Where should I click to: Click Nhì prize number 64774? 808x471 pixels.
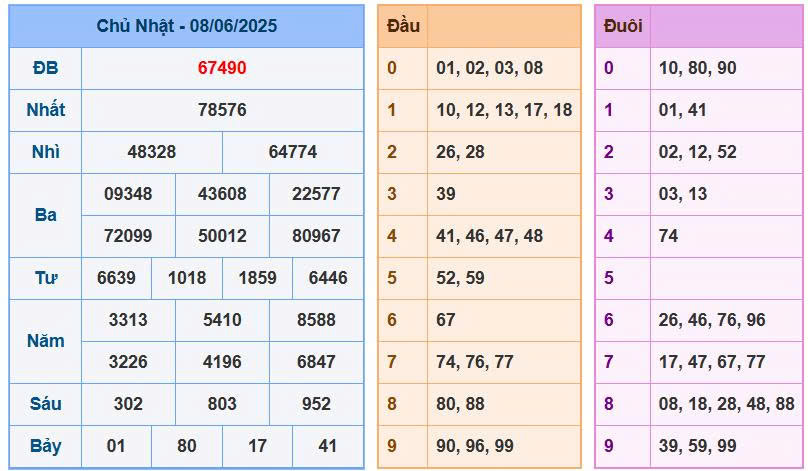pos(293,152)
